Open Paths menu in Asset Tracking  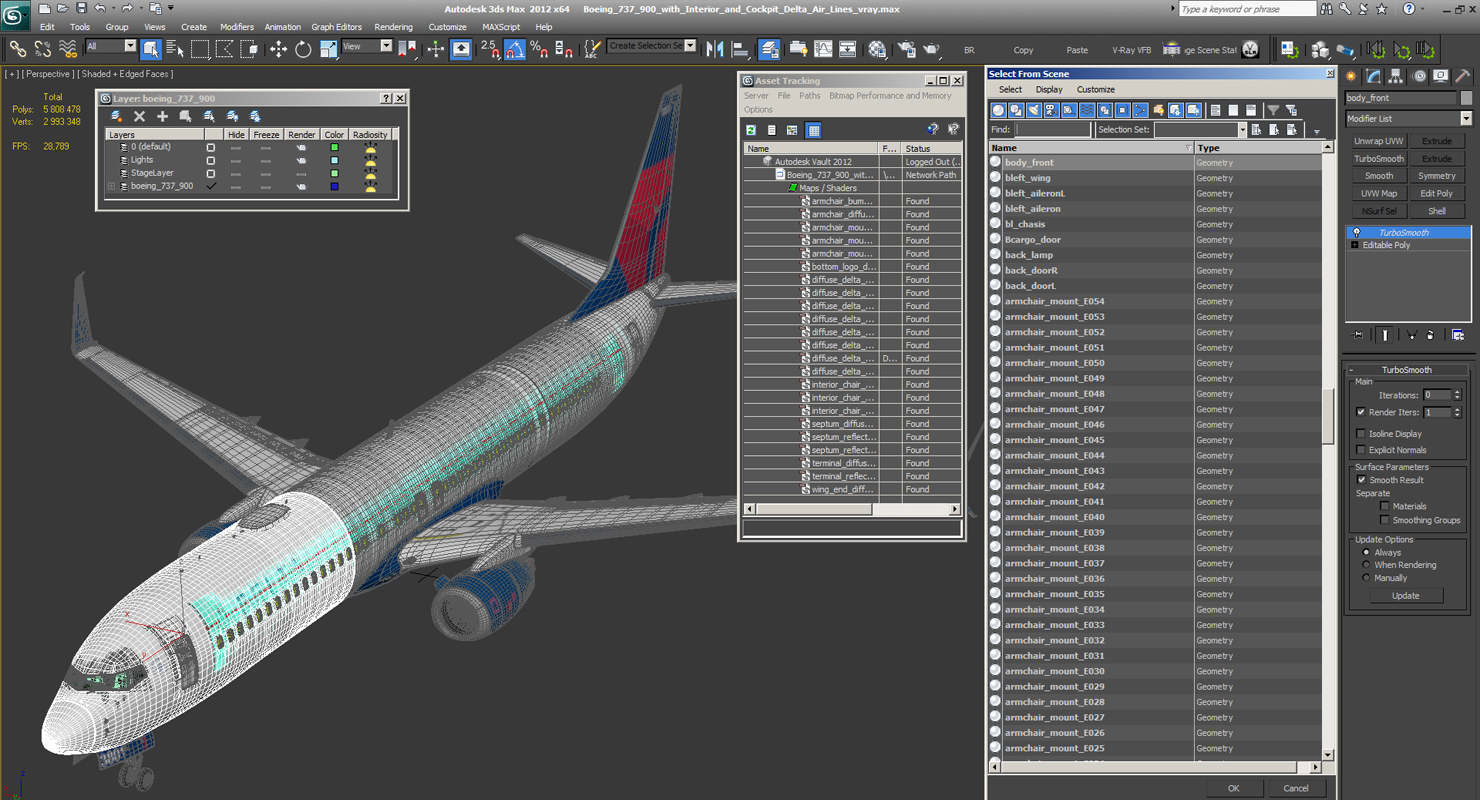(809, 96)
